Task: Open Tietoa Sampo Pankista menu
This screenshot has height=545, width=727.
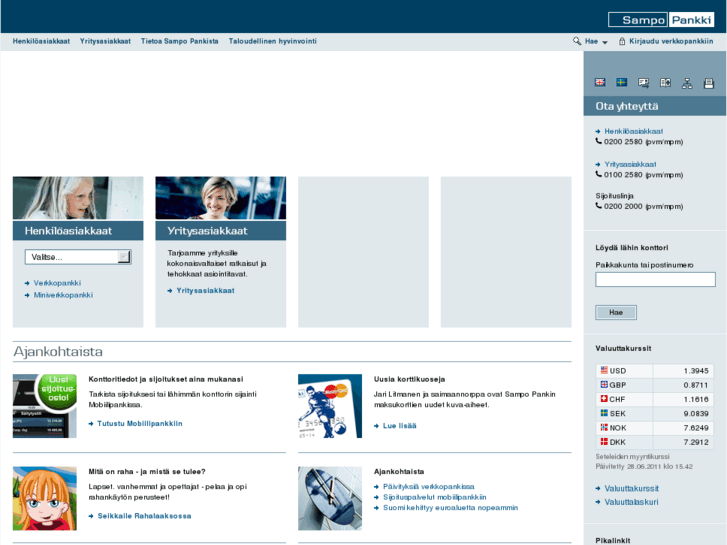Action: tap(179, 41)
